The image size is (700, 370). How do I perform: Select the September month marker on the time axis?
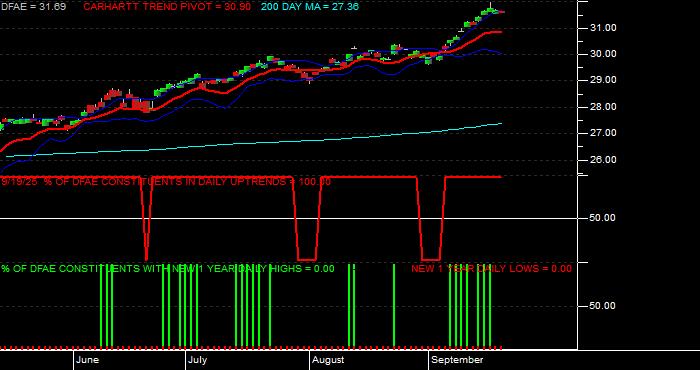tap(458, 360)
